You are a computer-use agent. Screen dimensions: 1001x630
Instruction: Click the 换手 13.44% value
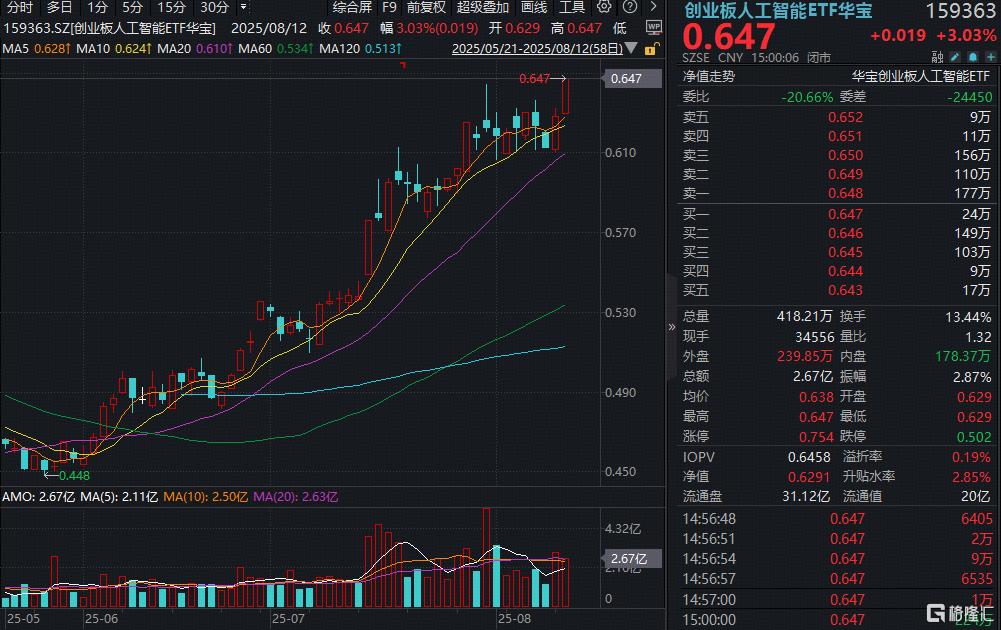point(968,317)
